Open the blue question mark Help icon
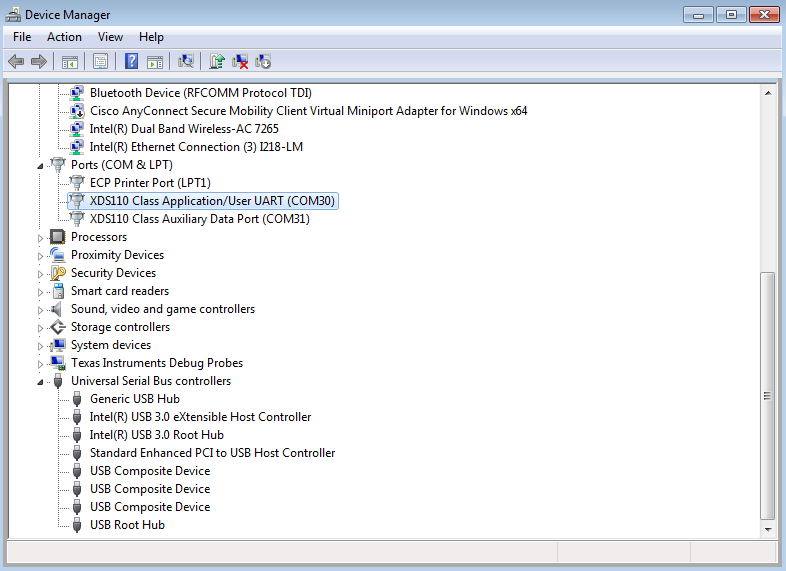 [x=131, y=61]
